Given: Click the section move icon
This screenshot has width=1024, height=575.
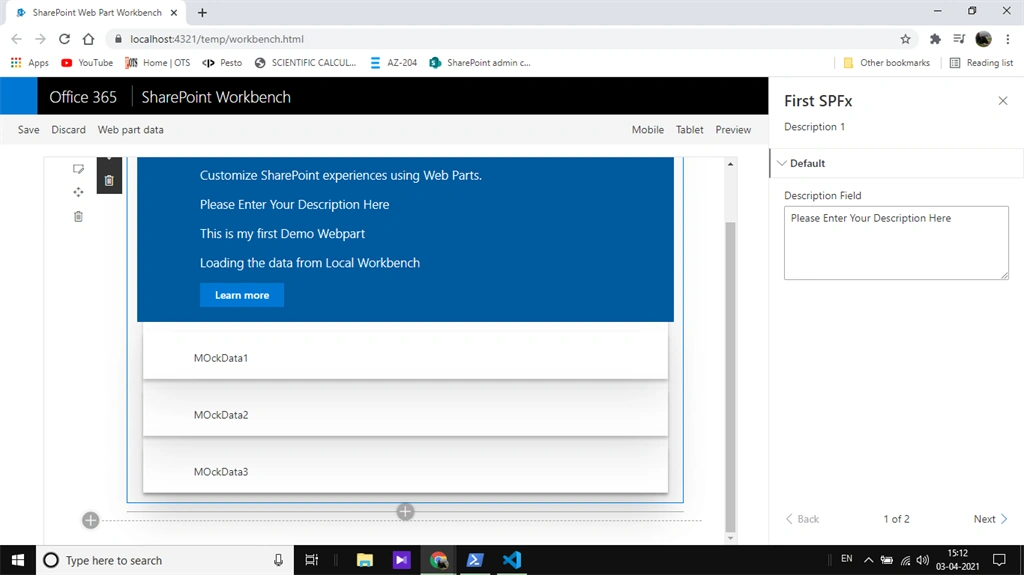Looking at the screenshot, I should tap(78, 192).
